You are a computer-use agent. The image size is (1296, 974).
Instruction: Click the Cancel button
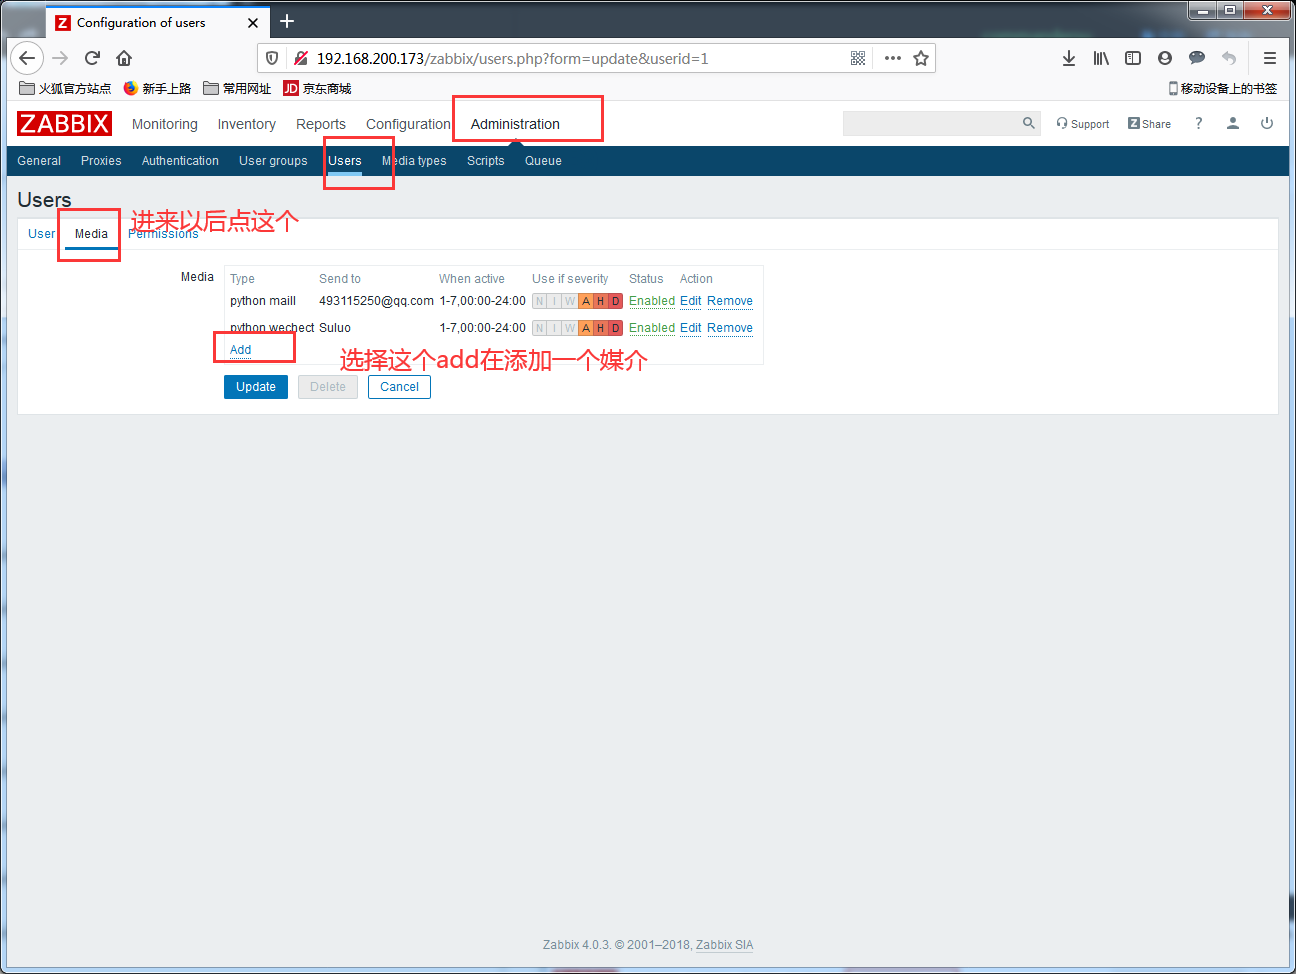(x=399, y=387)
